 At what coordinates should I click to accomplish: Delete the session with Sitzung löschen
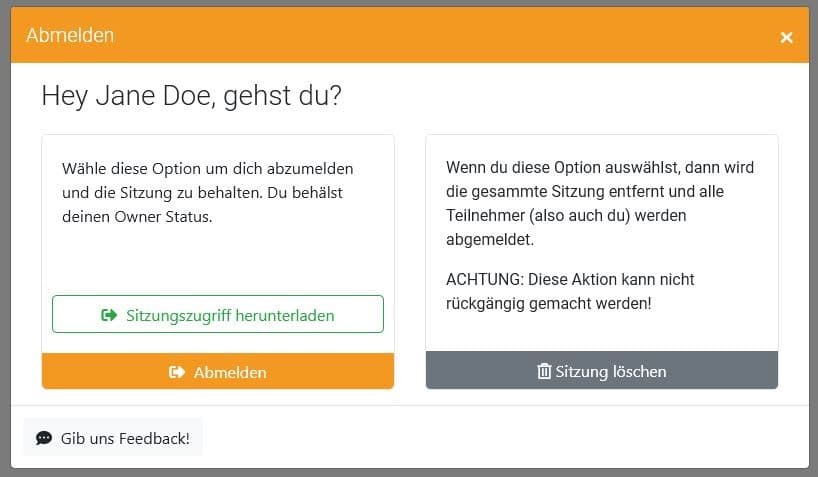pos(602,371)
